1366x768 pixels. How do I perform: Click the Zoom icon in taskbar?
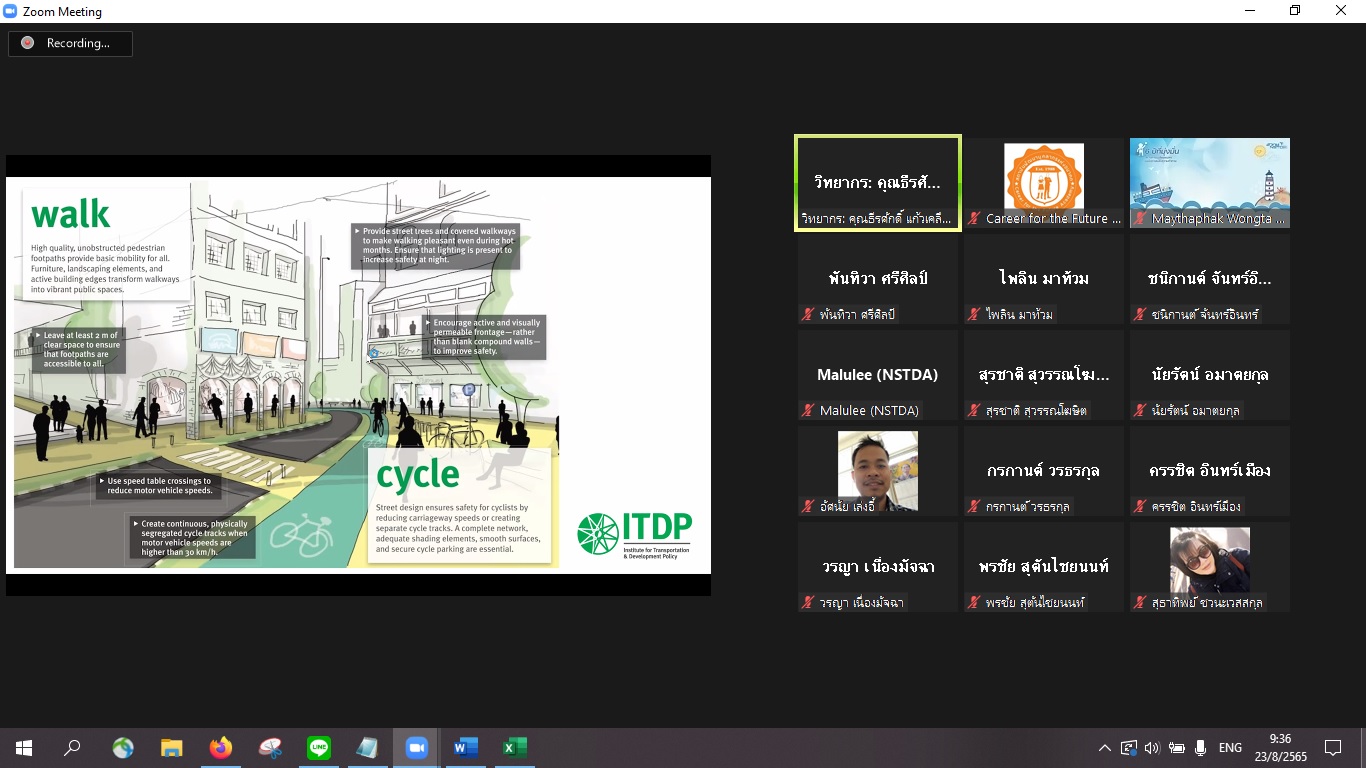click(x=416, y=748)
